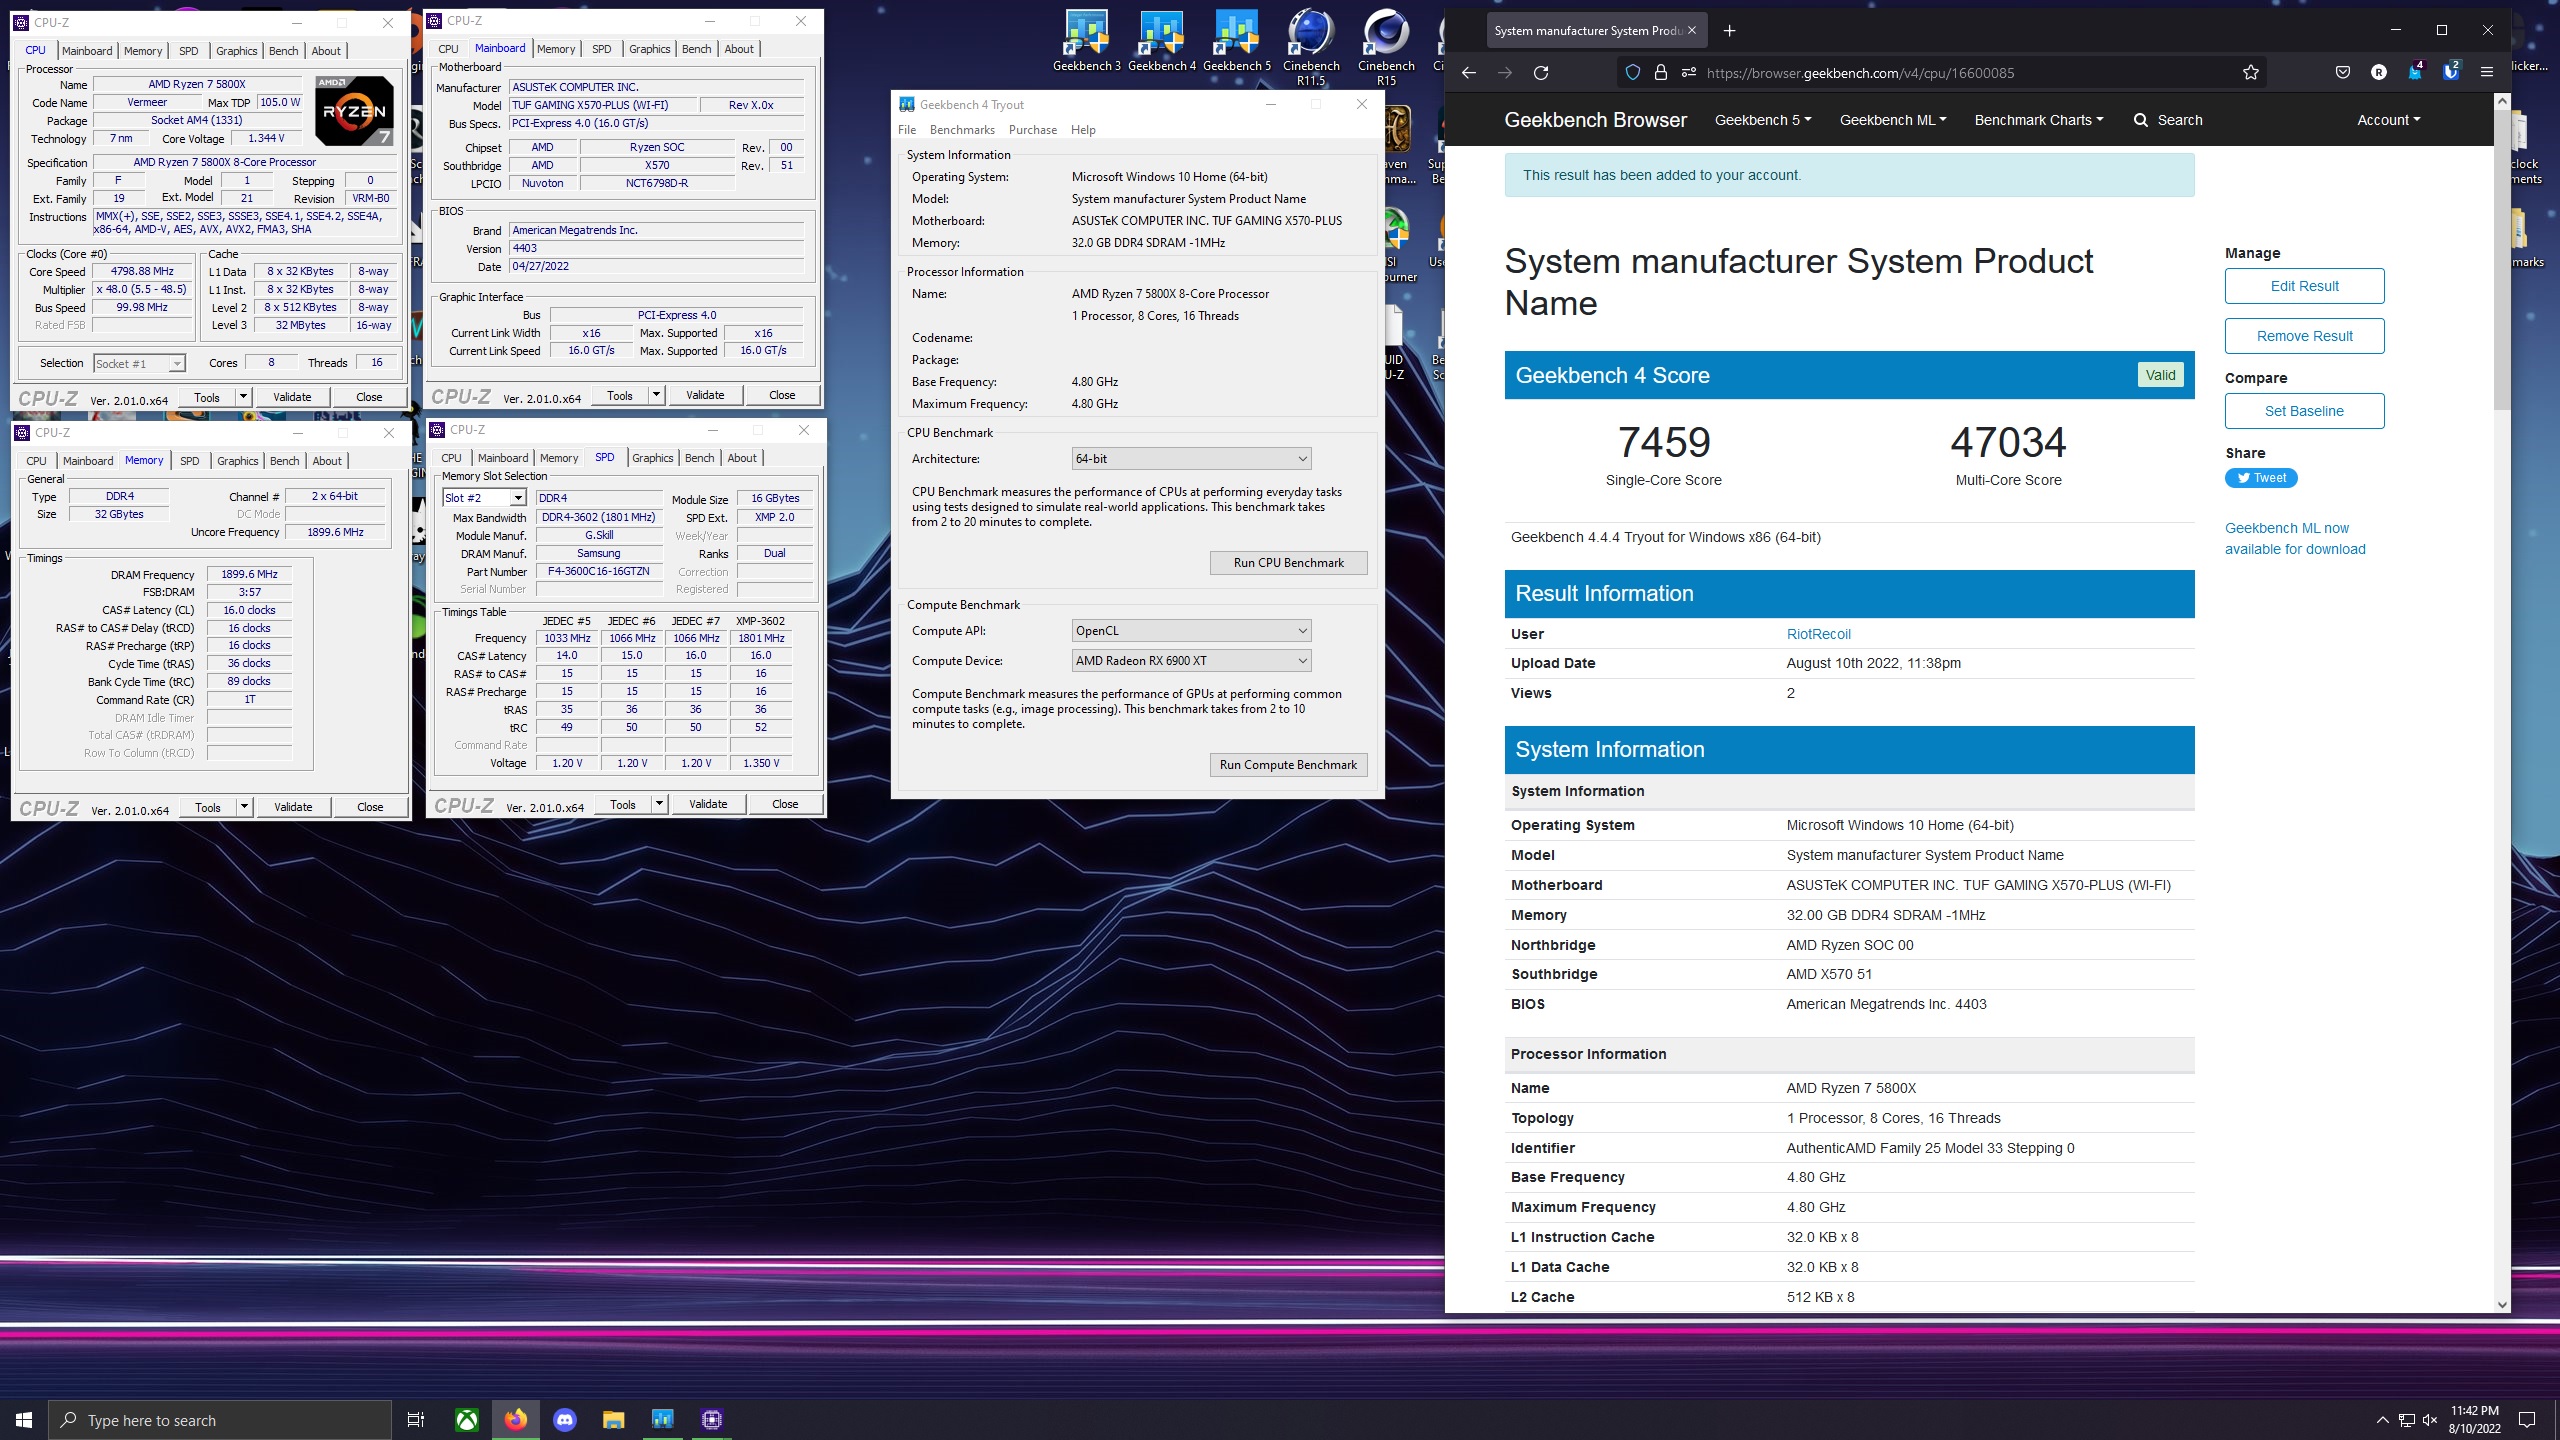Expand Geekbench 5 menu in browser navbar
Screen dimensions: 2560x1440
(1763, 120)
